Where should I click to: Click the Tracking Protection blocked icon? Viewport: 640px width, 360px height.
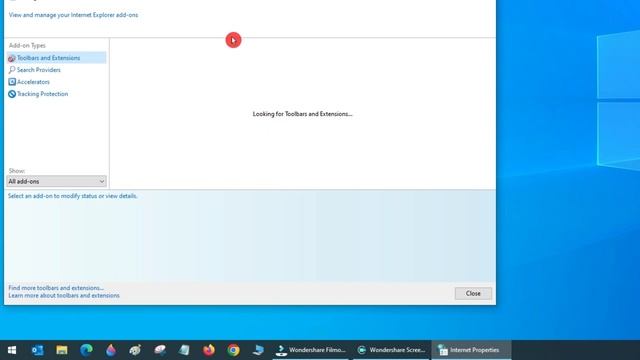point(12,94)
